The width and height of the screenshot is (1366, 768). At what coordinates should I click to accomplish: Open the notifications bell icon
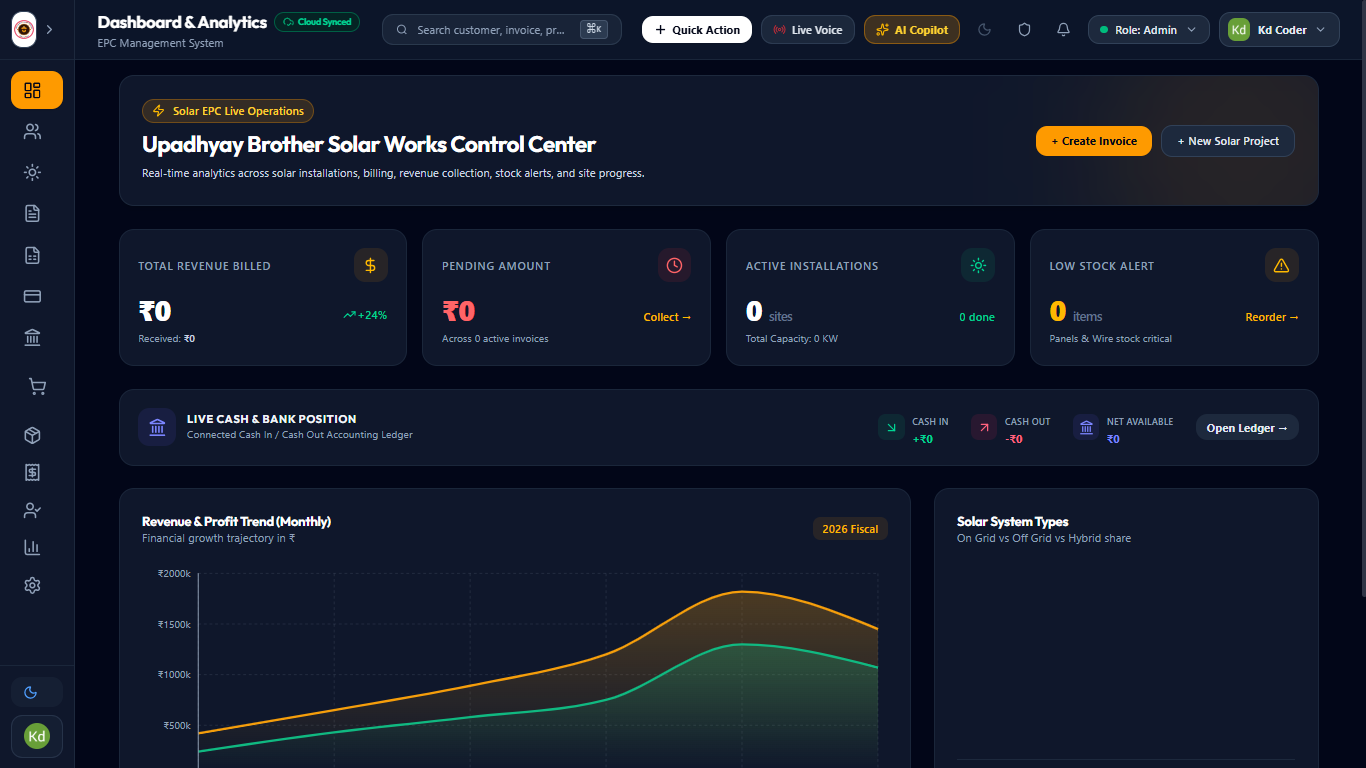point(1063,30)
